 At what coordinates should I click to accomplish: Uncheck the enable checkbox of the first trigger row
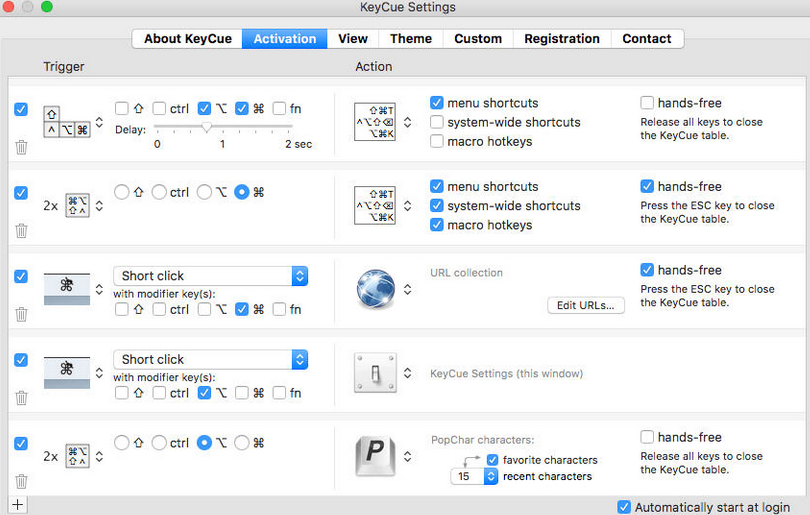(21, 110)
